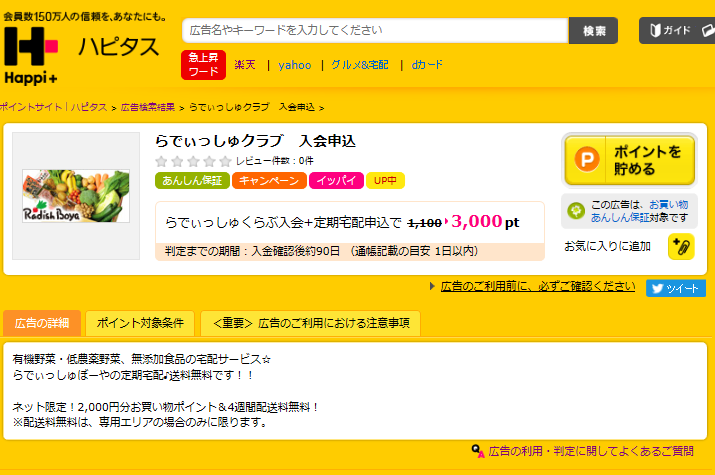Open the Hapitas logo home link

coord(82,56)
